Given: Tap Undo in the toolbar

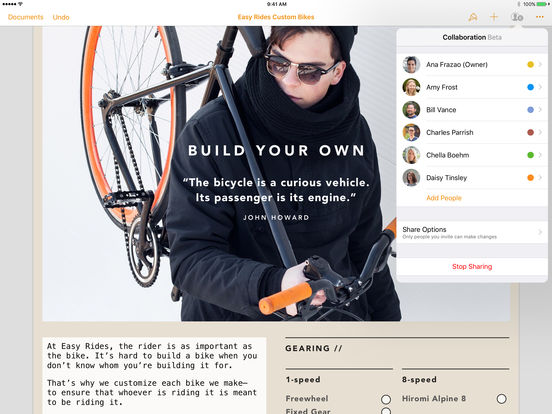Looking at the screenshot, I should point(61,17).
